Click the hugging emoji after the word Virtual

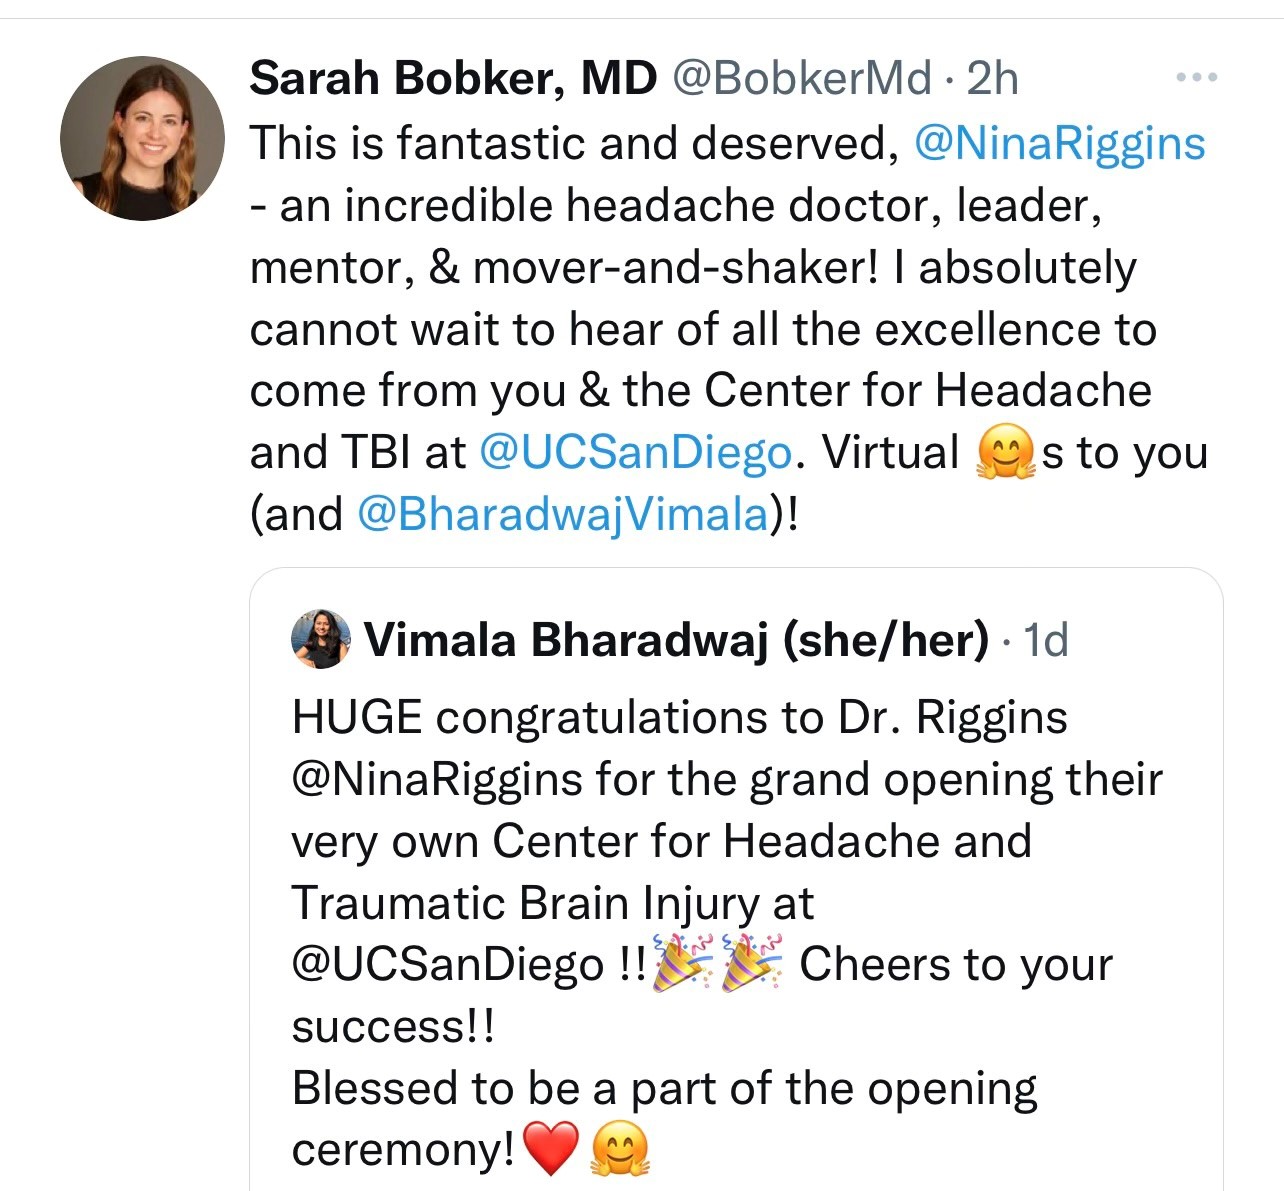pyautogui.click(x=1004, y=453)
